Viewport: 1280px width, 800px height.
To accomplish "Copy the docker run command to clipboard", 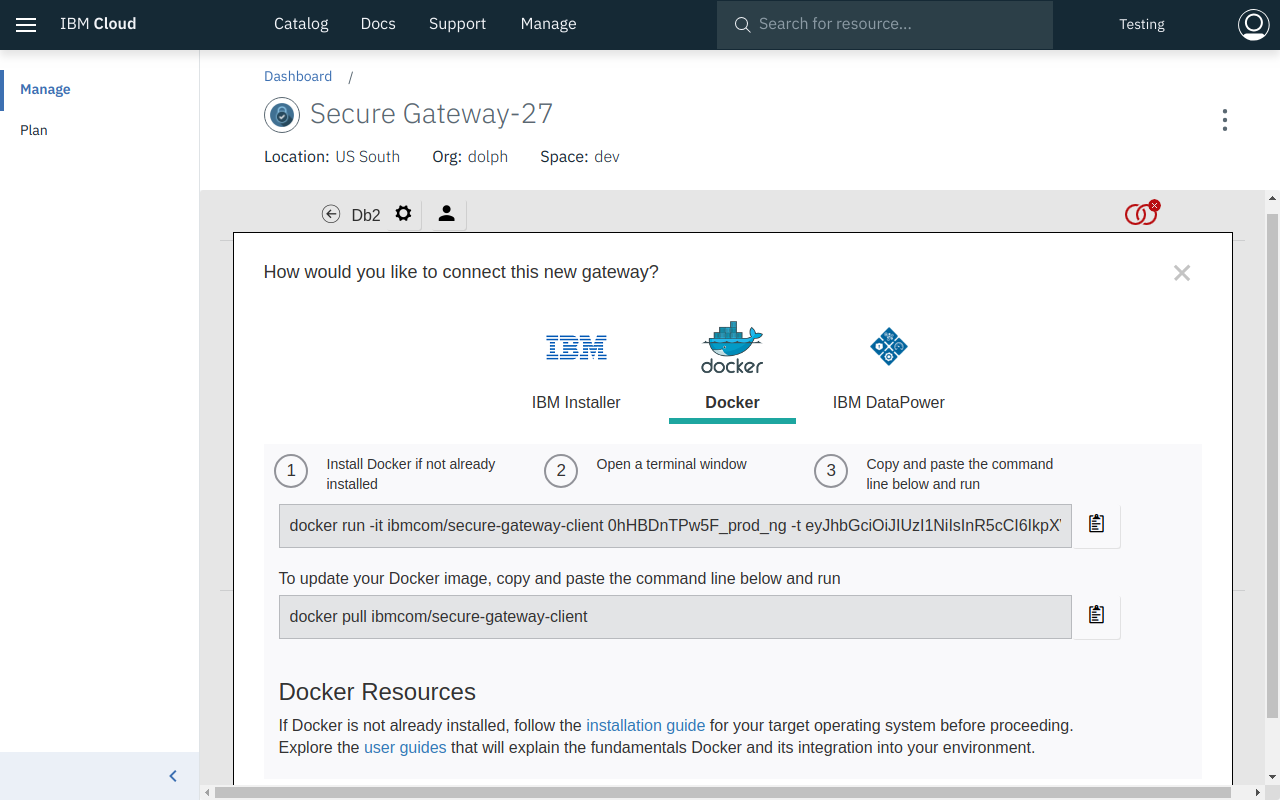I will pos(1096,524).
